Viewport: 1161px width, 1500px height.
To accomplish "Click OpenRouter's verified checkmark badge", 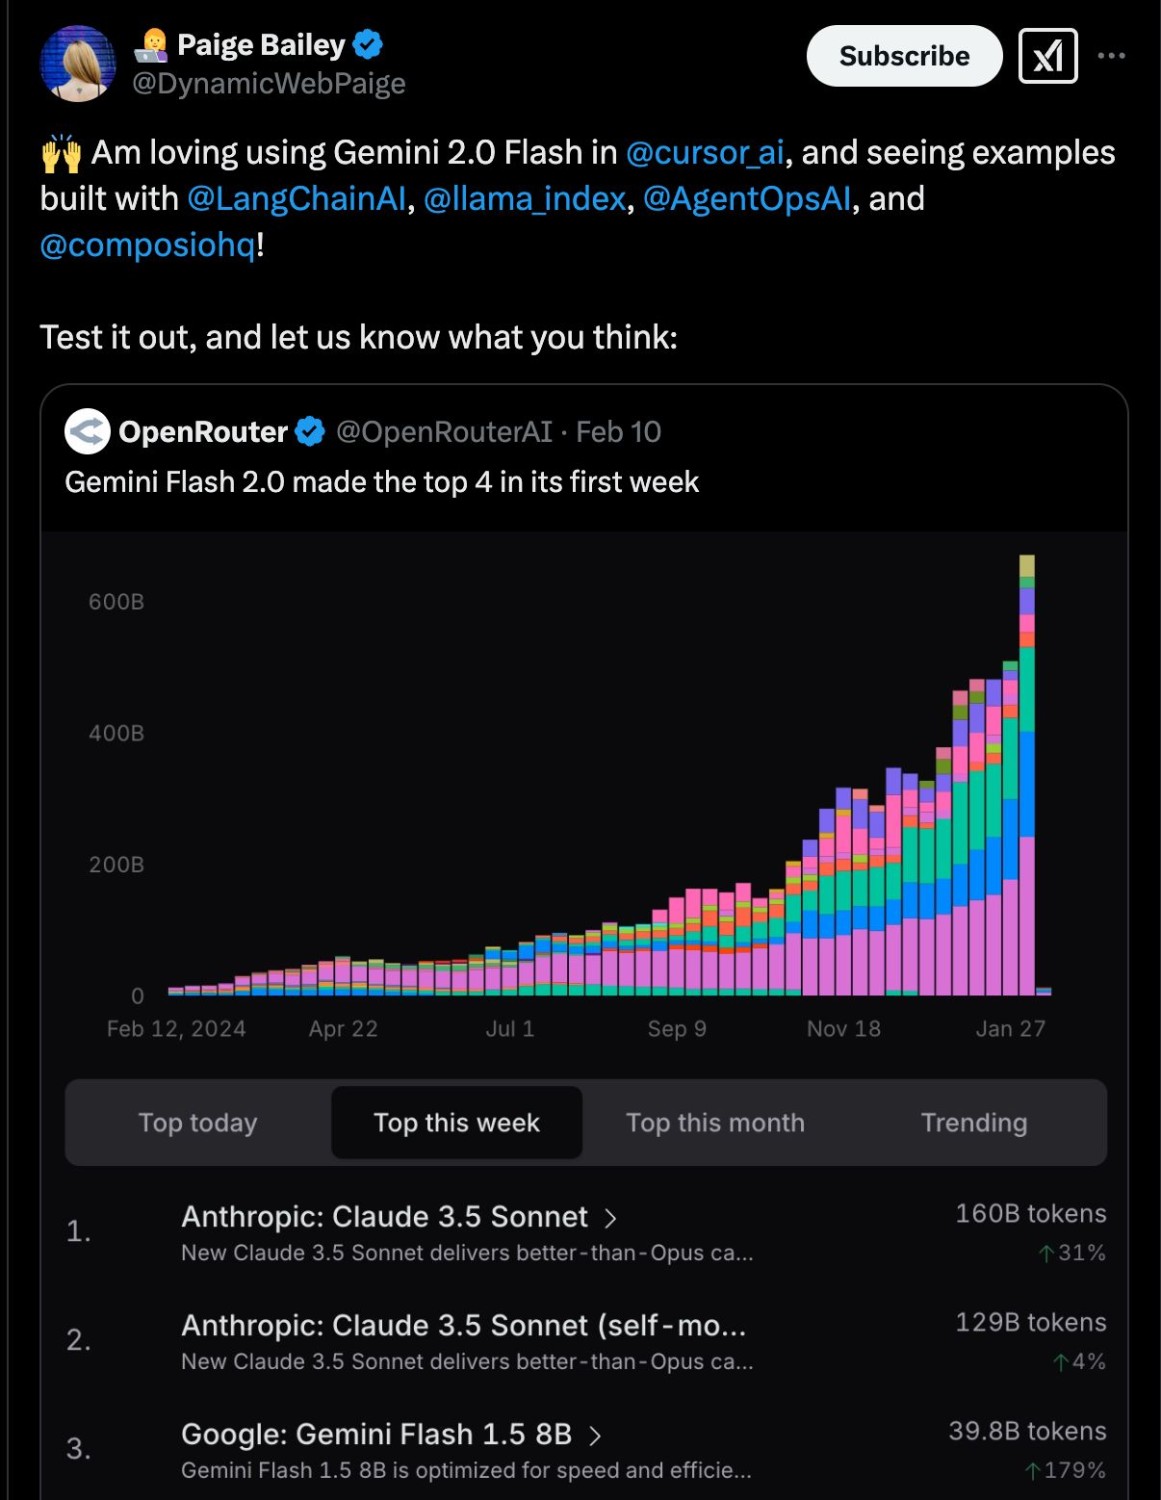I will coord(311,432).
